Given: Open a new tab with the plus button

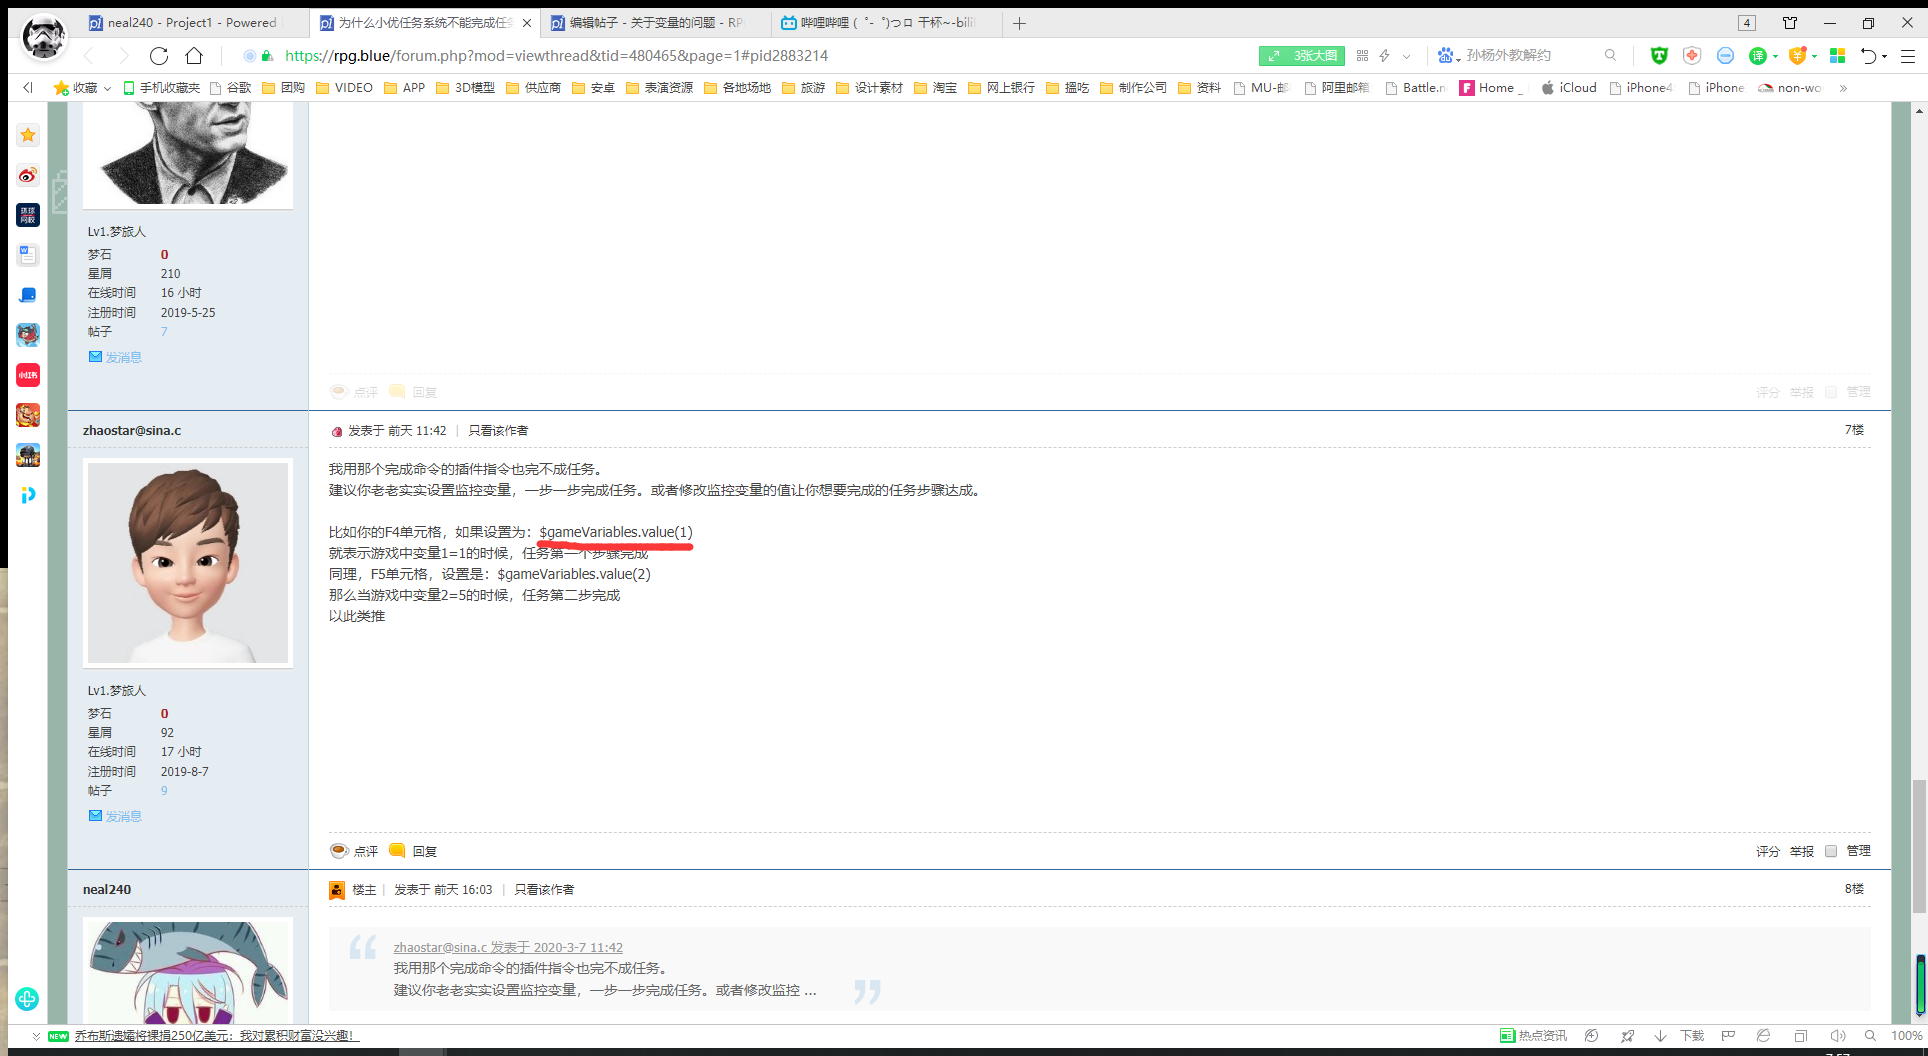Looking at the screenshot, I should tap(1019, 23).
